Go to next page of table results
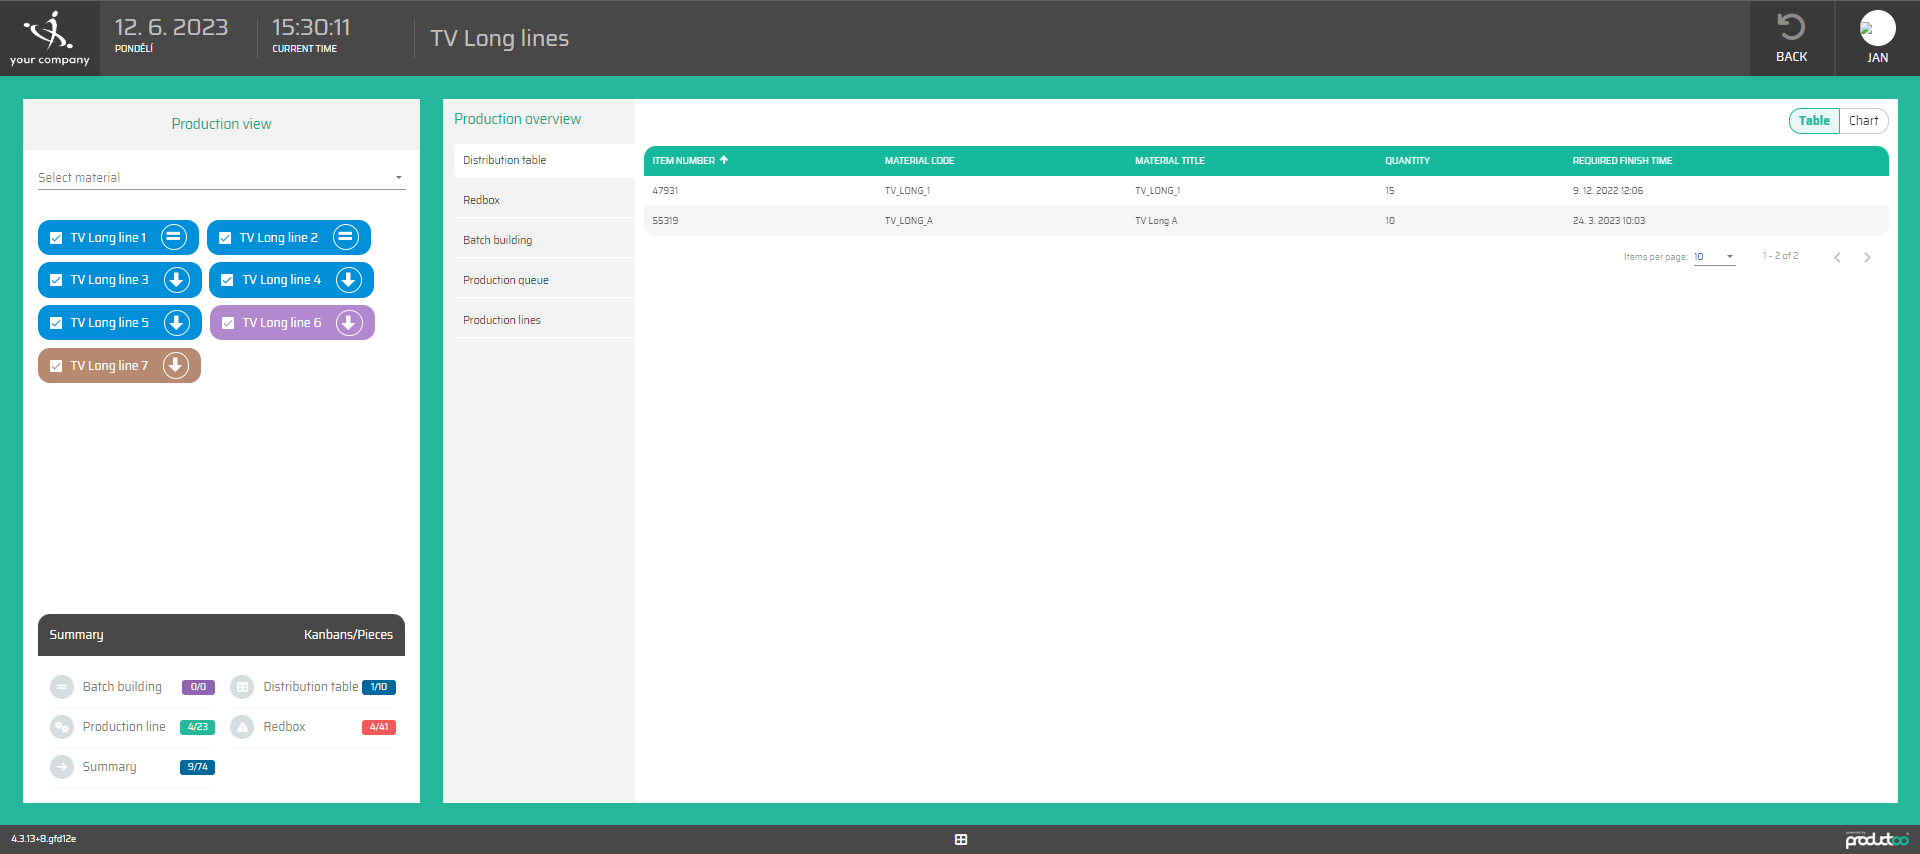The width and height of the screenshot is (1920, 854). coord(1867,258)
